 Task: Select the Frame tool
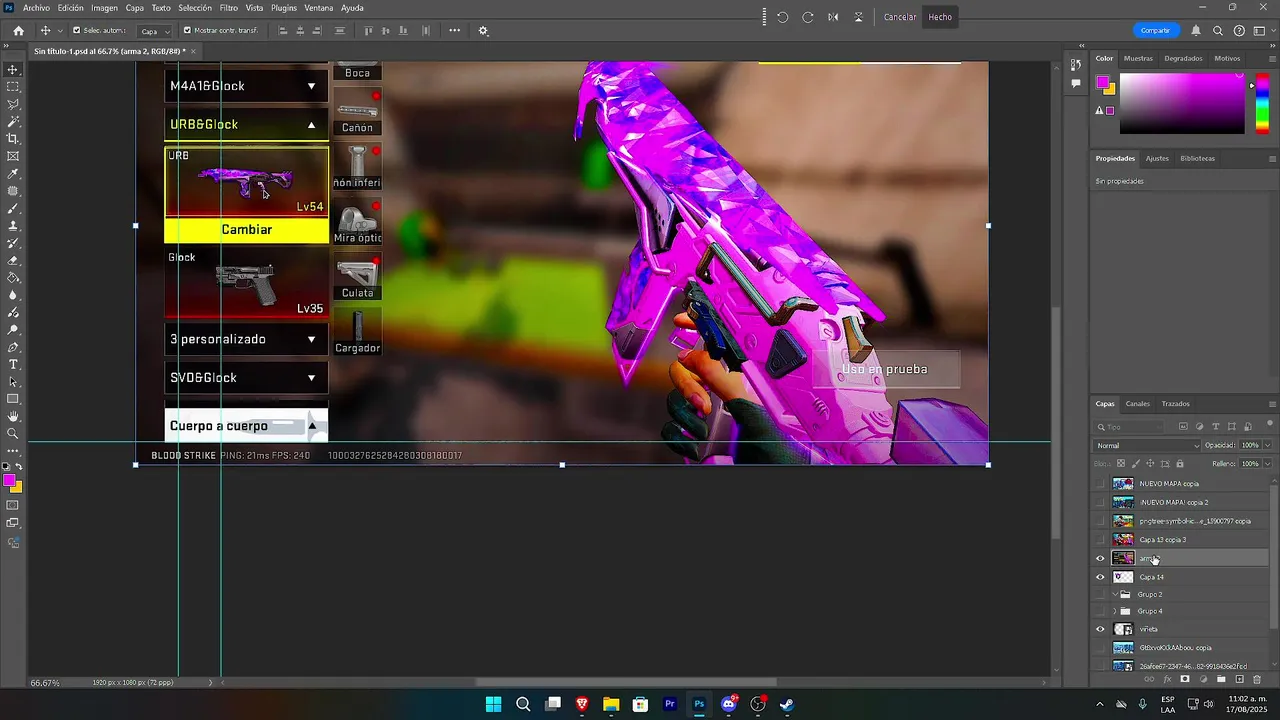coord(13,156)
